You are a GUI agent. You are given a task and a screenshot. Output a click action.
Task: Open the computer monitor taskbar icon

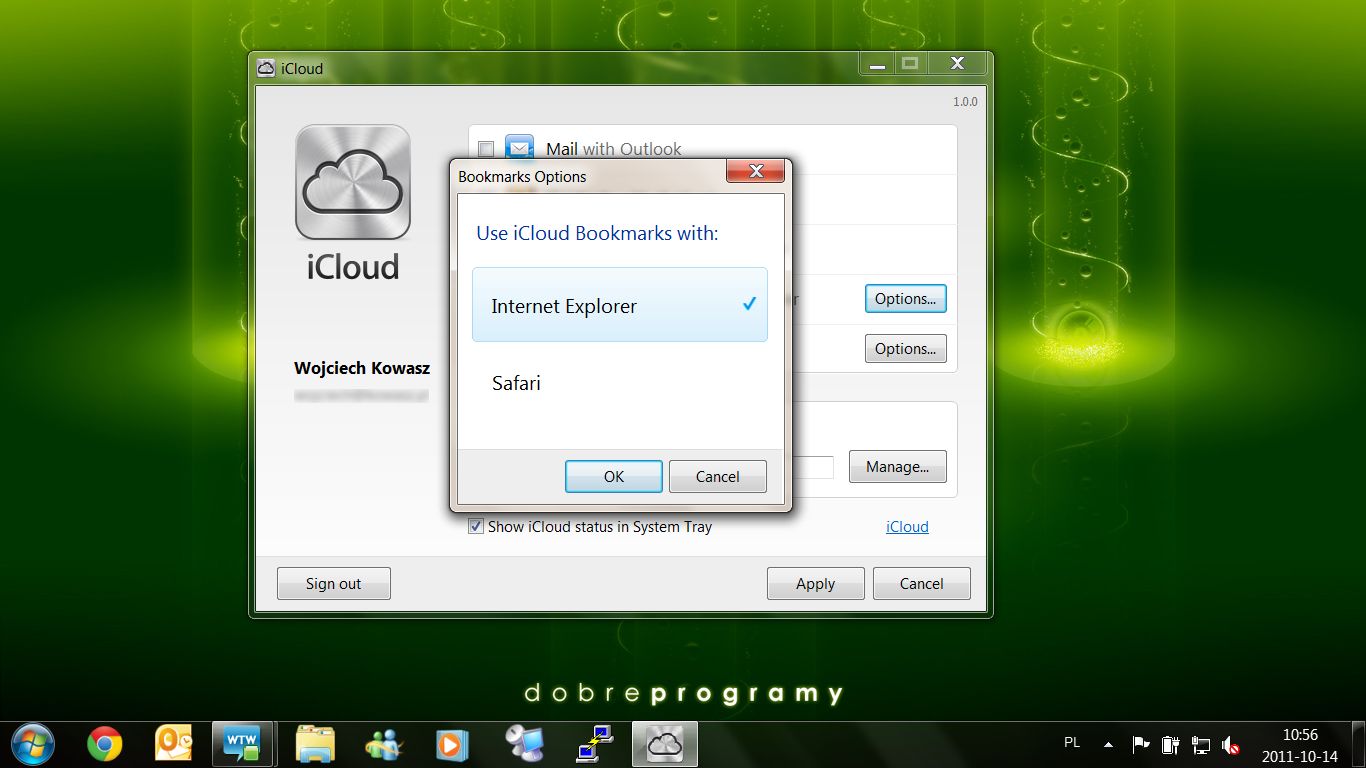click(x=523, y=744)
